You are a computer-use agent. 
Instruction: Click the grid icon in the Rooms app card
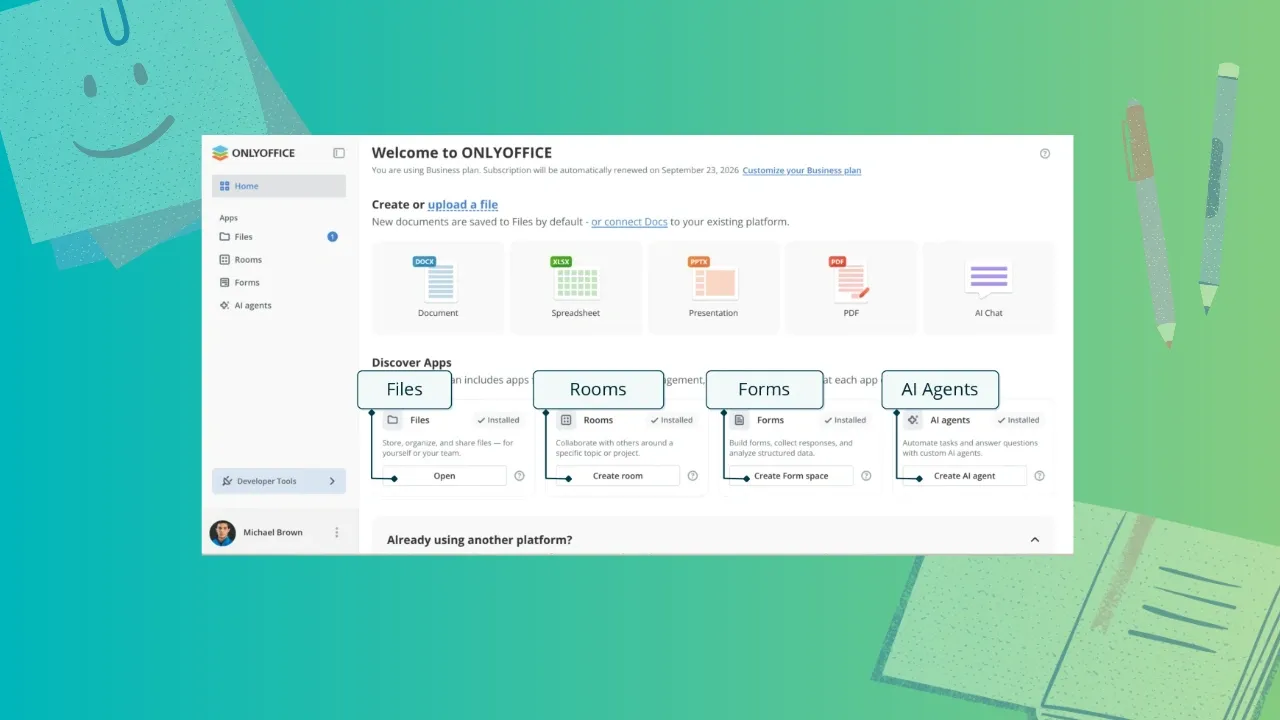(x=566, y=420)
